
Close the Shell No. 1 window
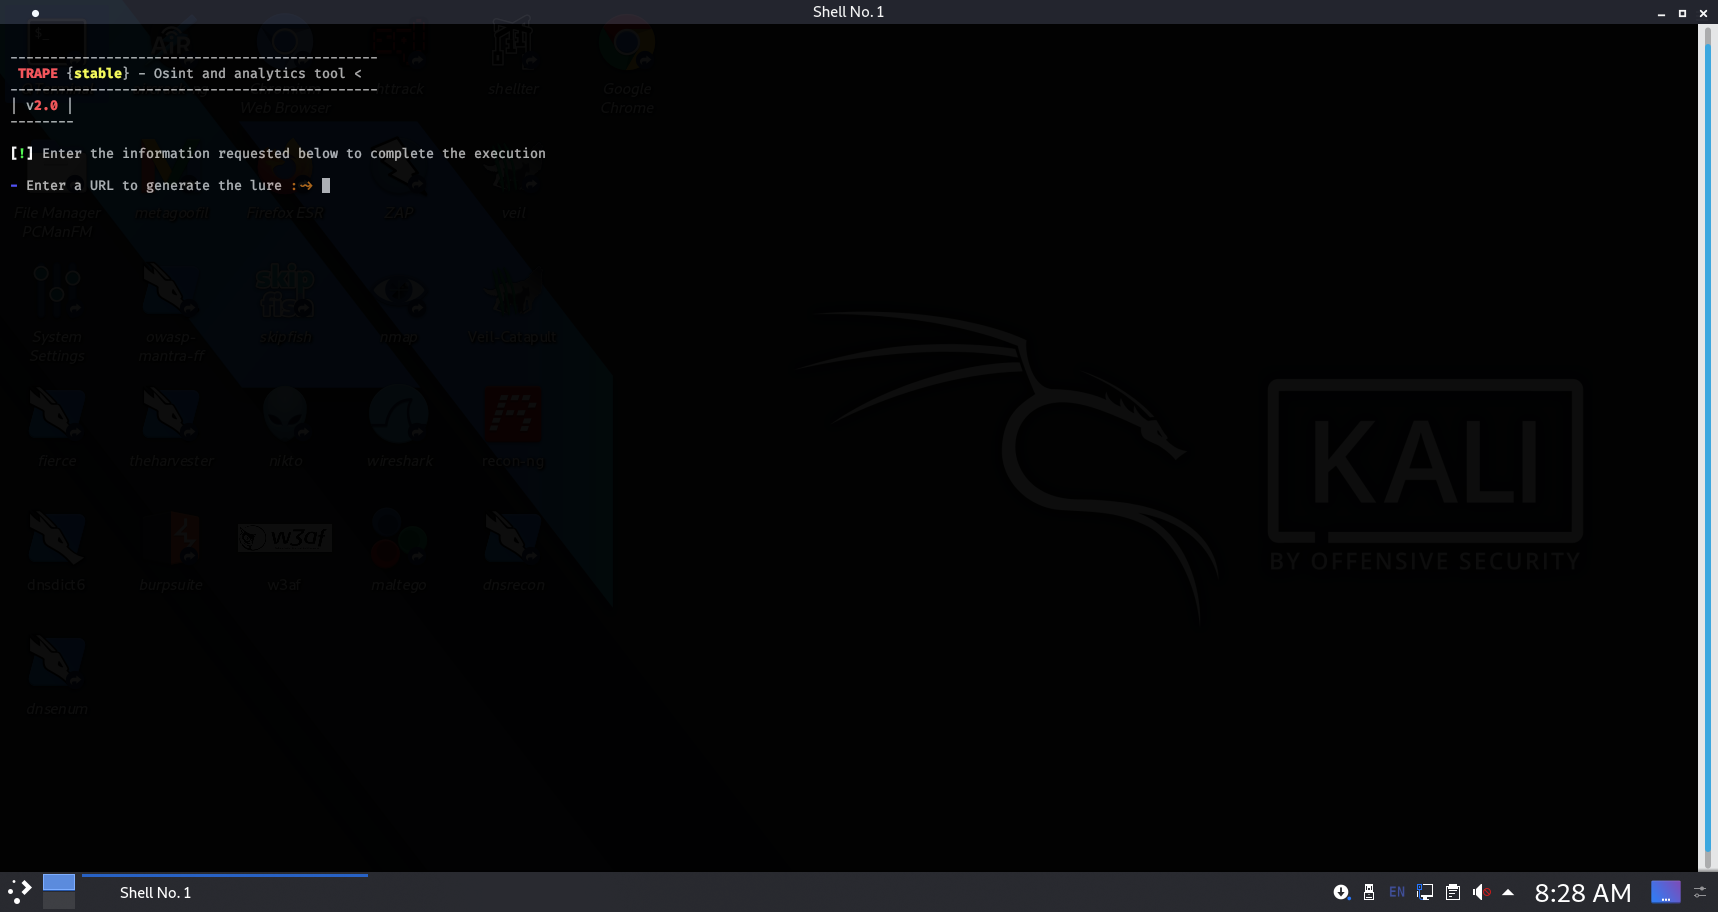(1703, 13)
